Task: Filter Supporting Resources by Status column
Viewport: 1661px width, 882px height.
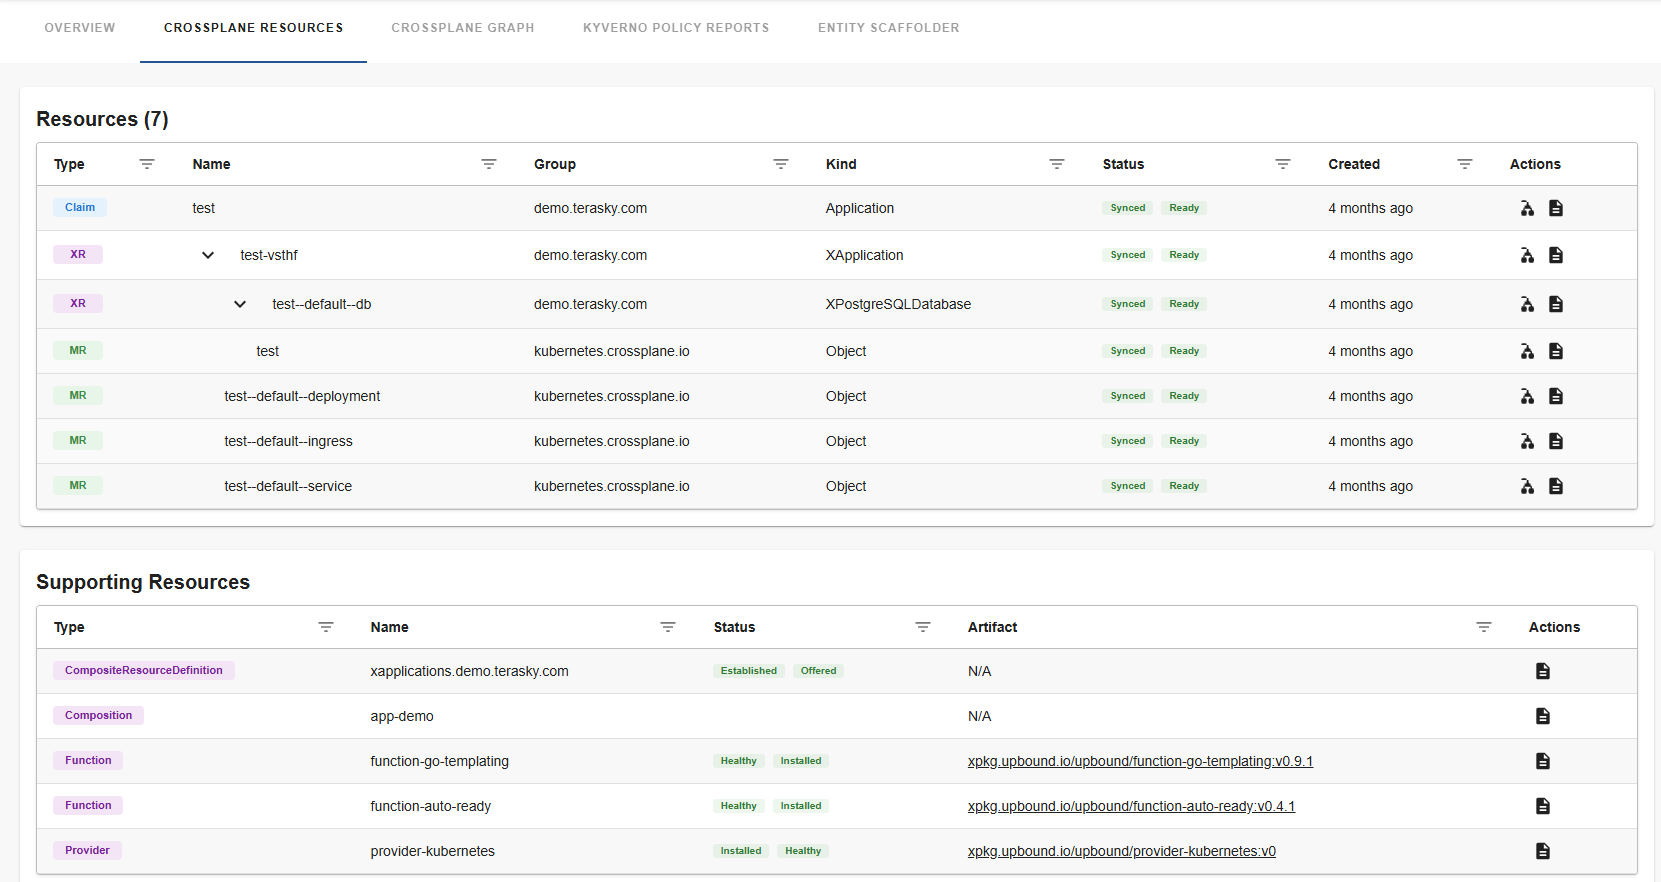Action: (923, 627)
